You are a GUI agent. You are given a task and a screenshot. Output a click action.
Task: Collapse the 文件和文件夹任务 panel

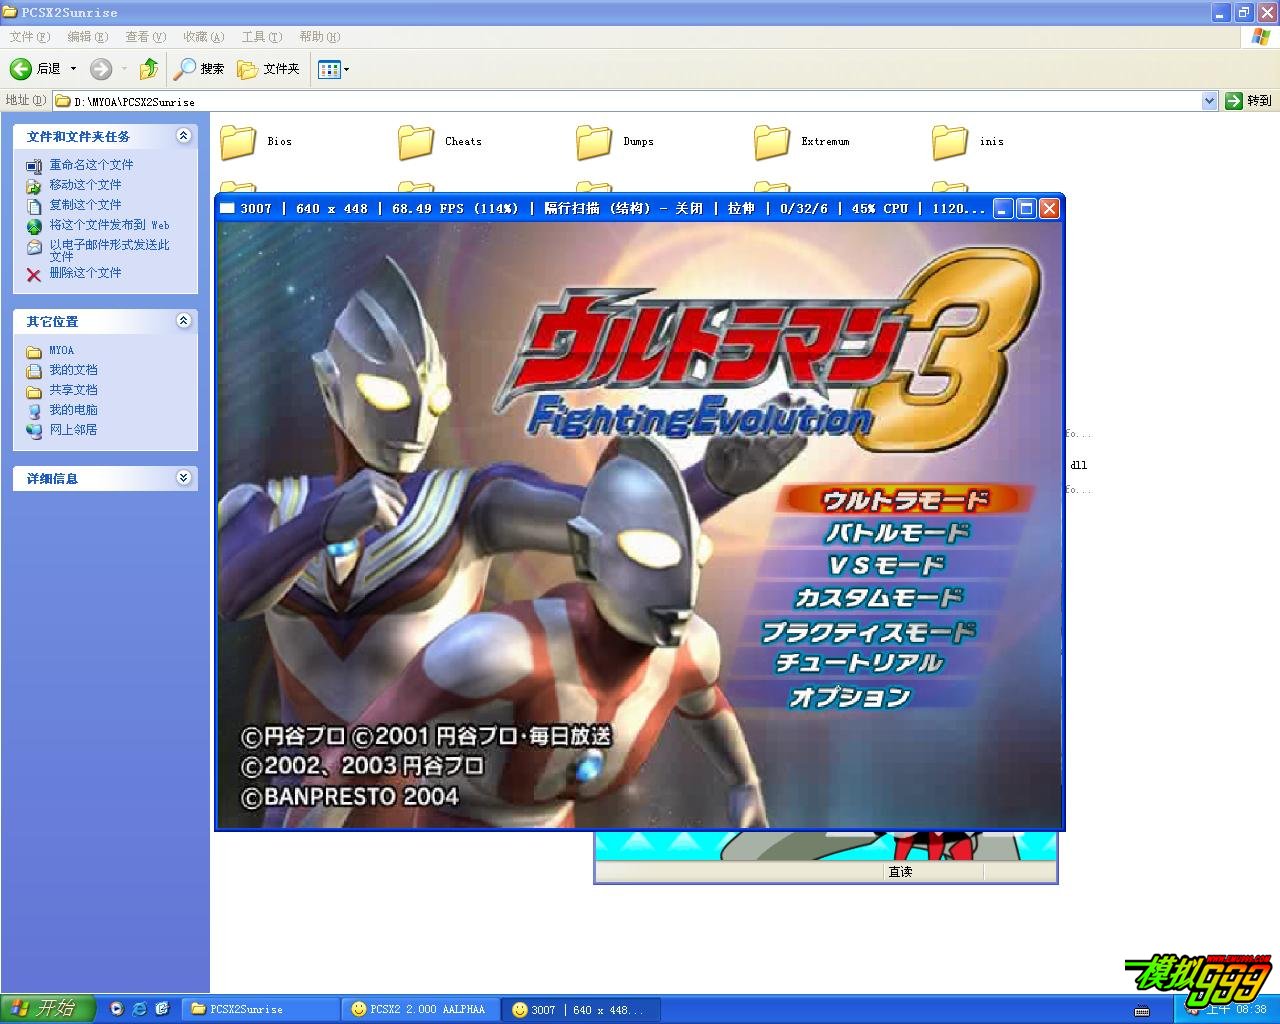point(183,136)
